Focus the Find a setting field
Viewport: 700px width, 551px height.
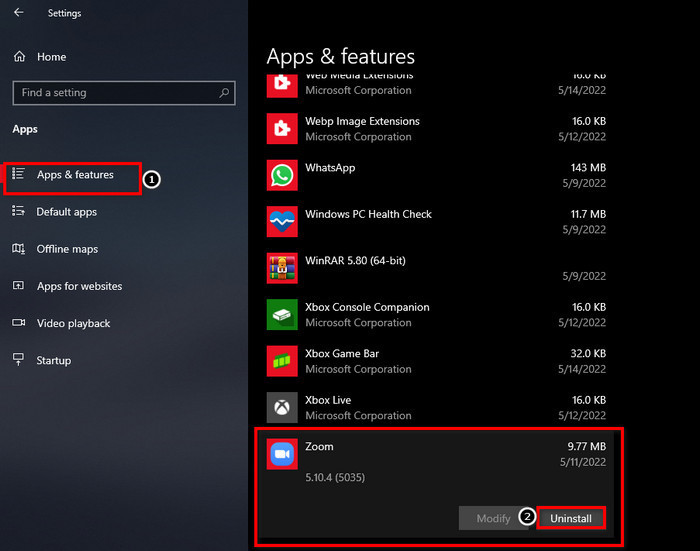[x=124, y=93]
